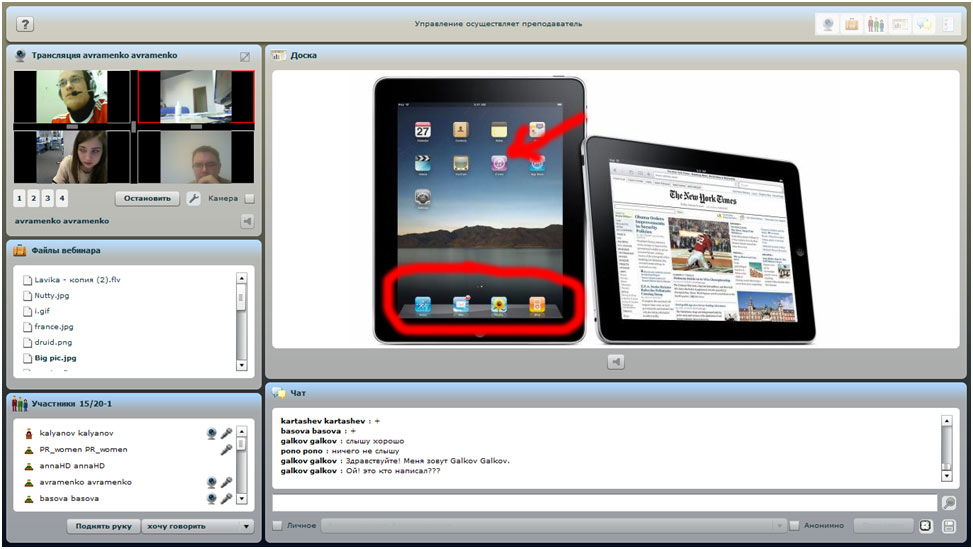
Task: Click kalyanov's microphone icon
Action: [x=226, y=433]
